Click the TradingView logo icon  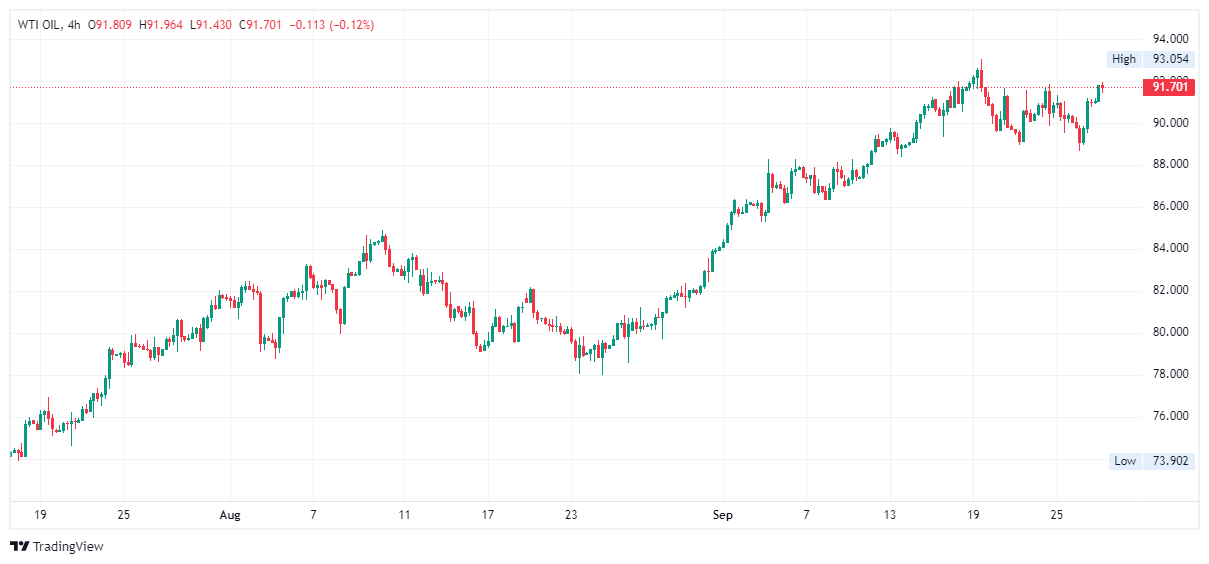(x=19, y=546)
